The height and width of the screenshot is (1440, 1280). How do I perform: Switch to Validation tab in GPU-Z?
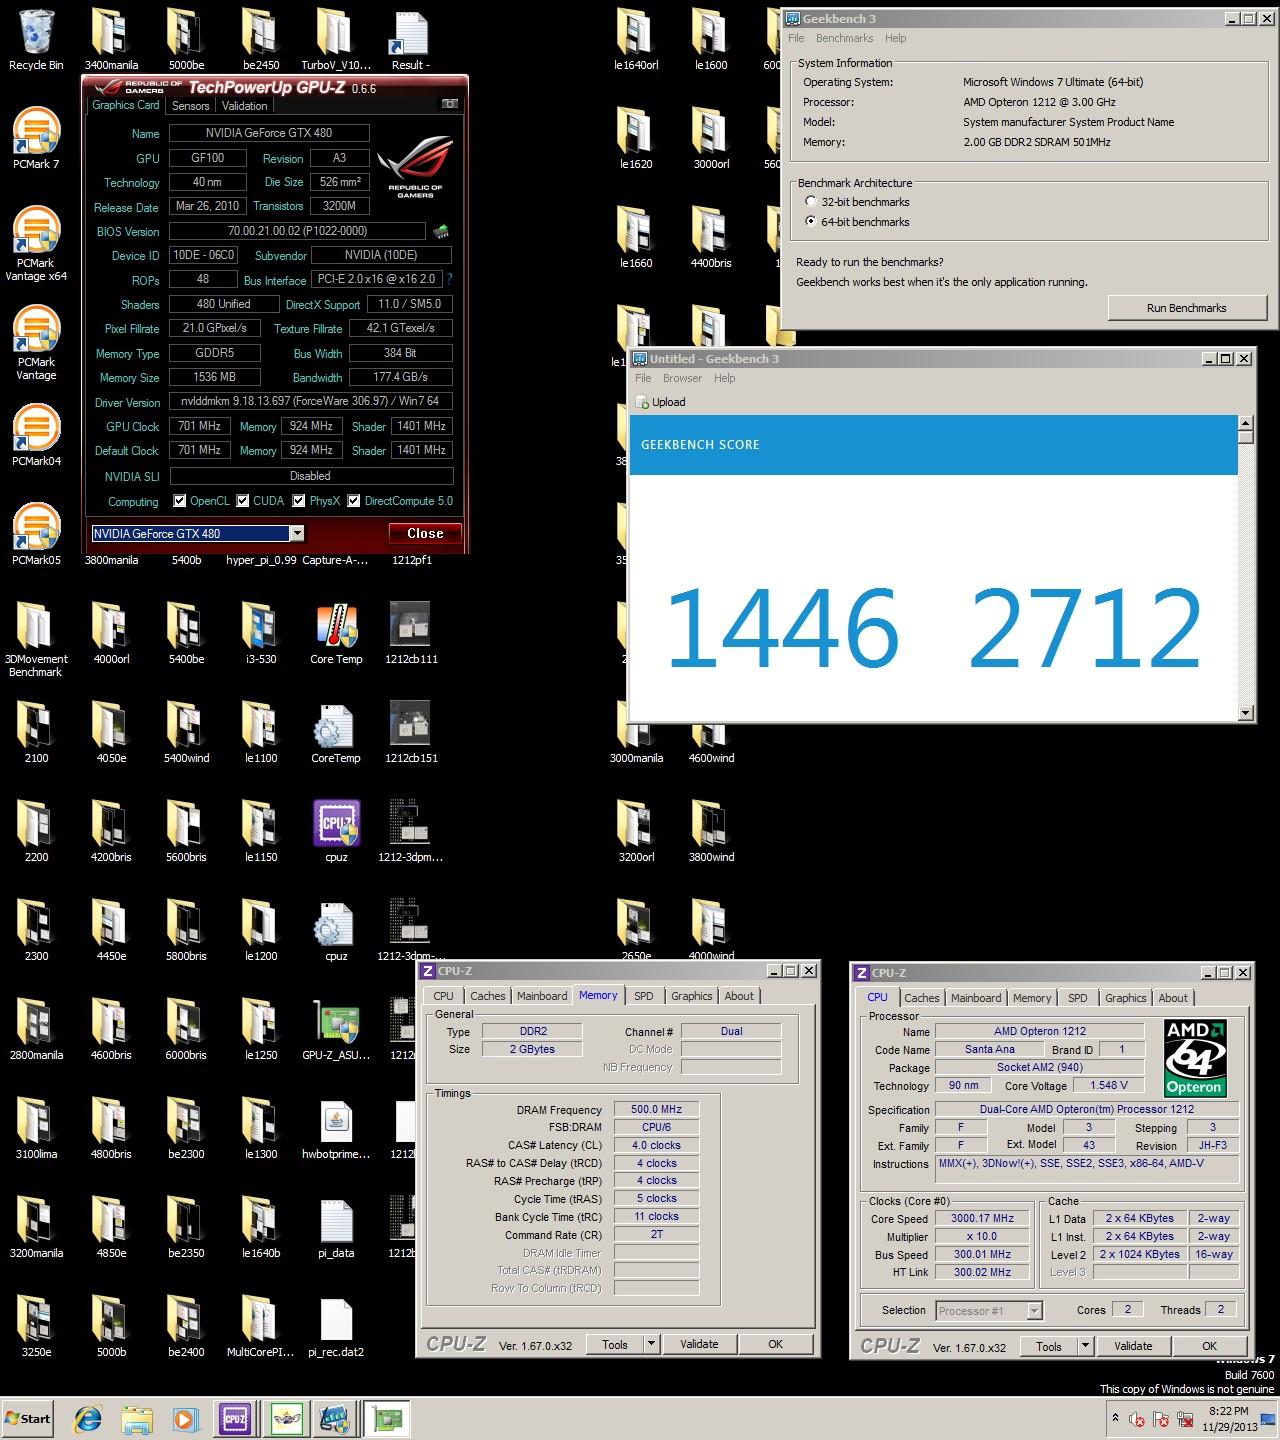tap(244, 105)
